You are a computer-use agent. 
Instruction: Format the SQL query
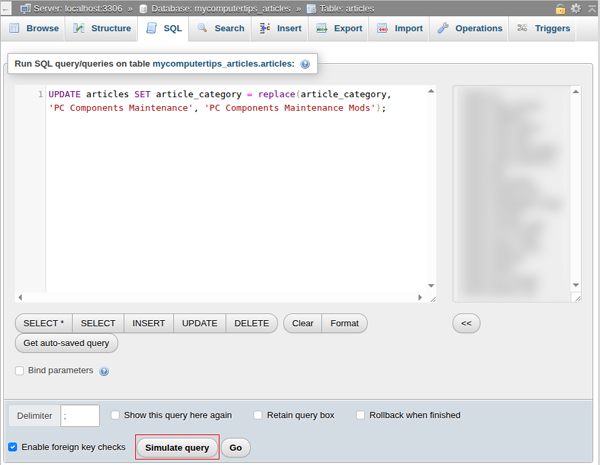[x=344, y=323]
